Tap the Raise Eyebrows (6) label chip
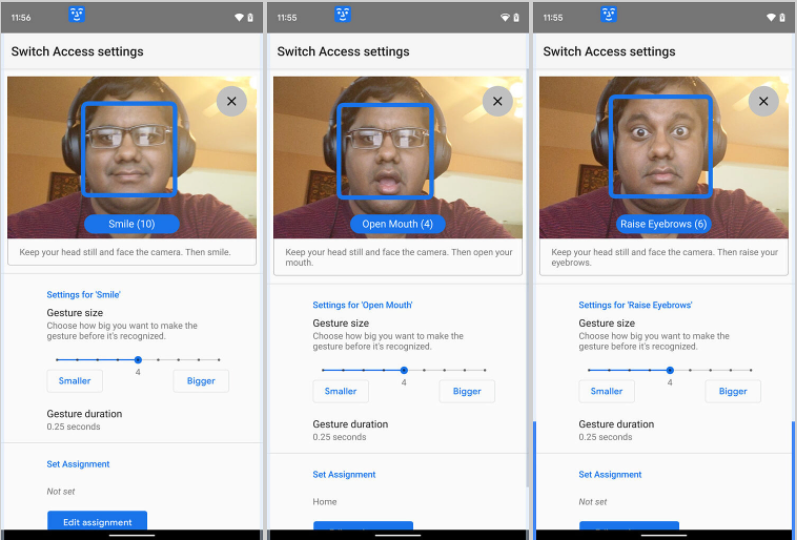This screenshot has height=540, width=797. (663, 224)
